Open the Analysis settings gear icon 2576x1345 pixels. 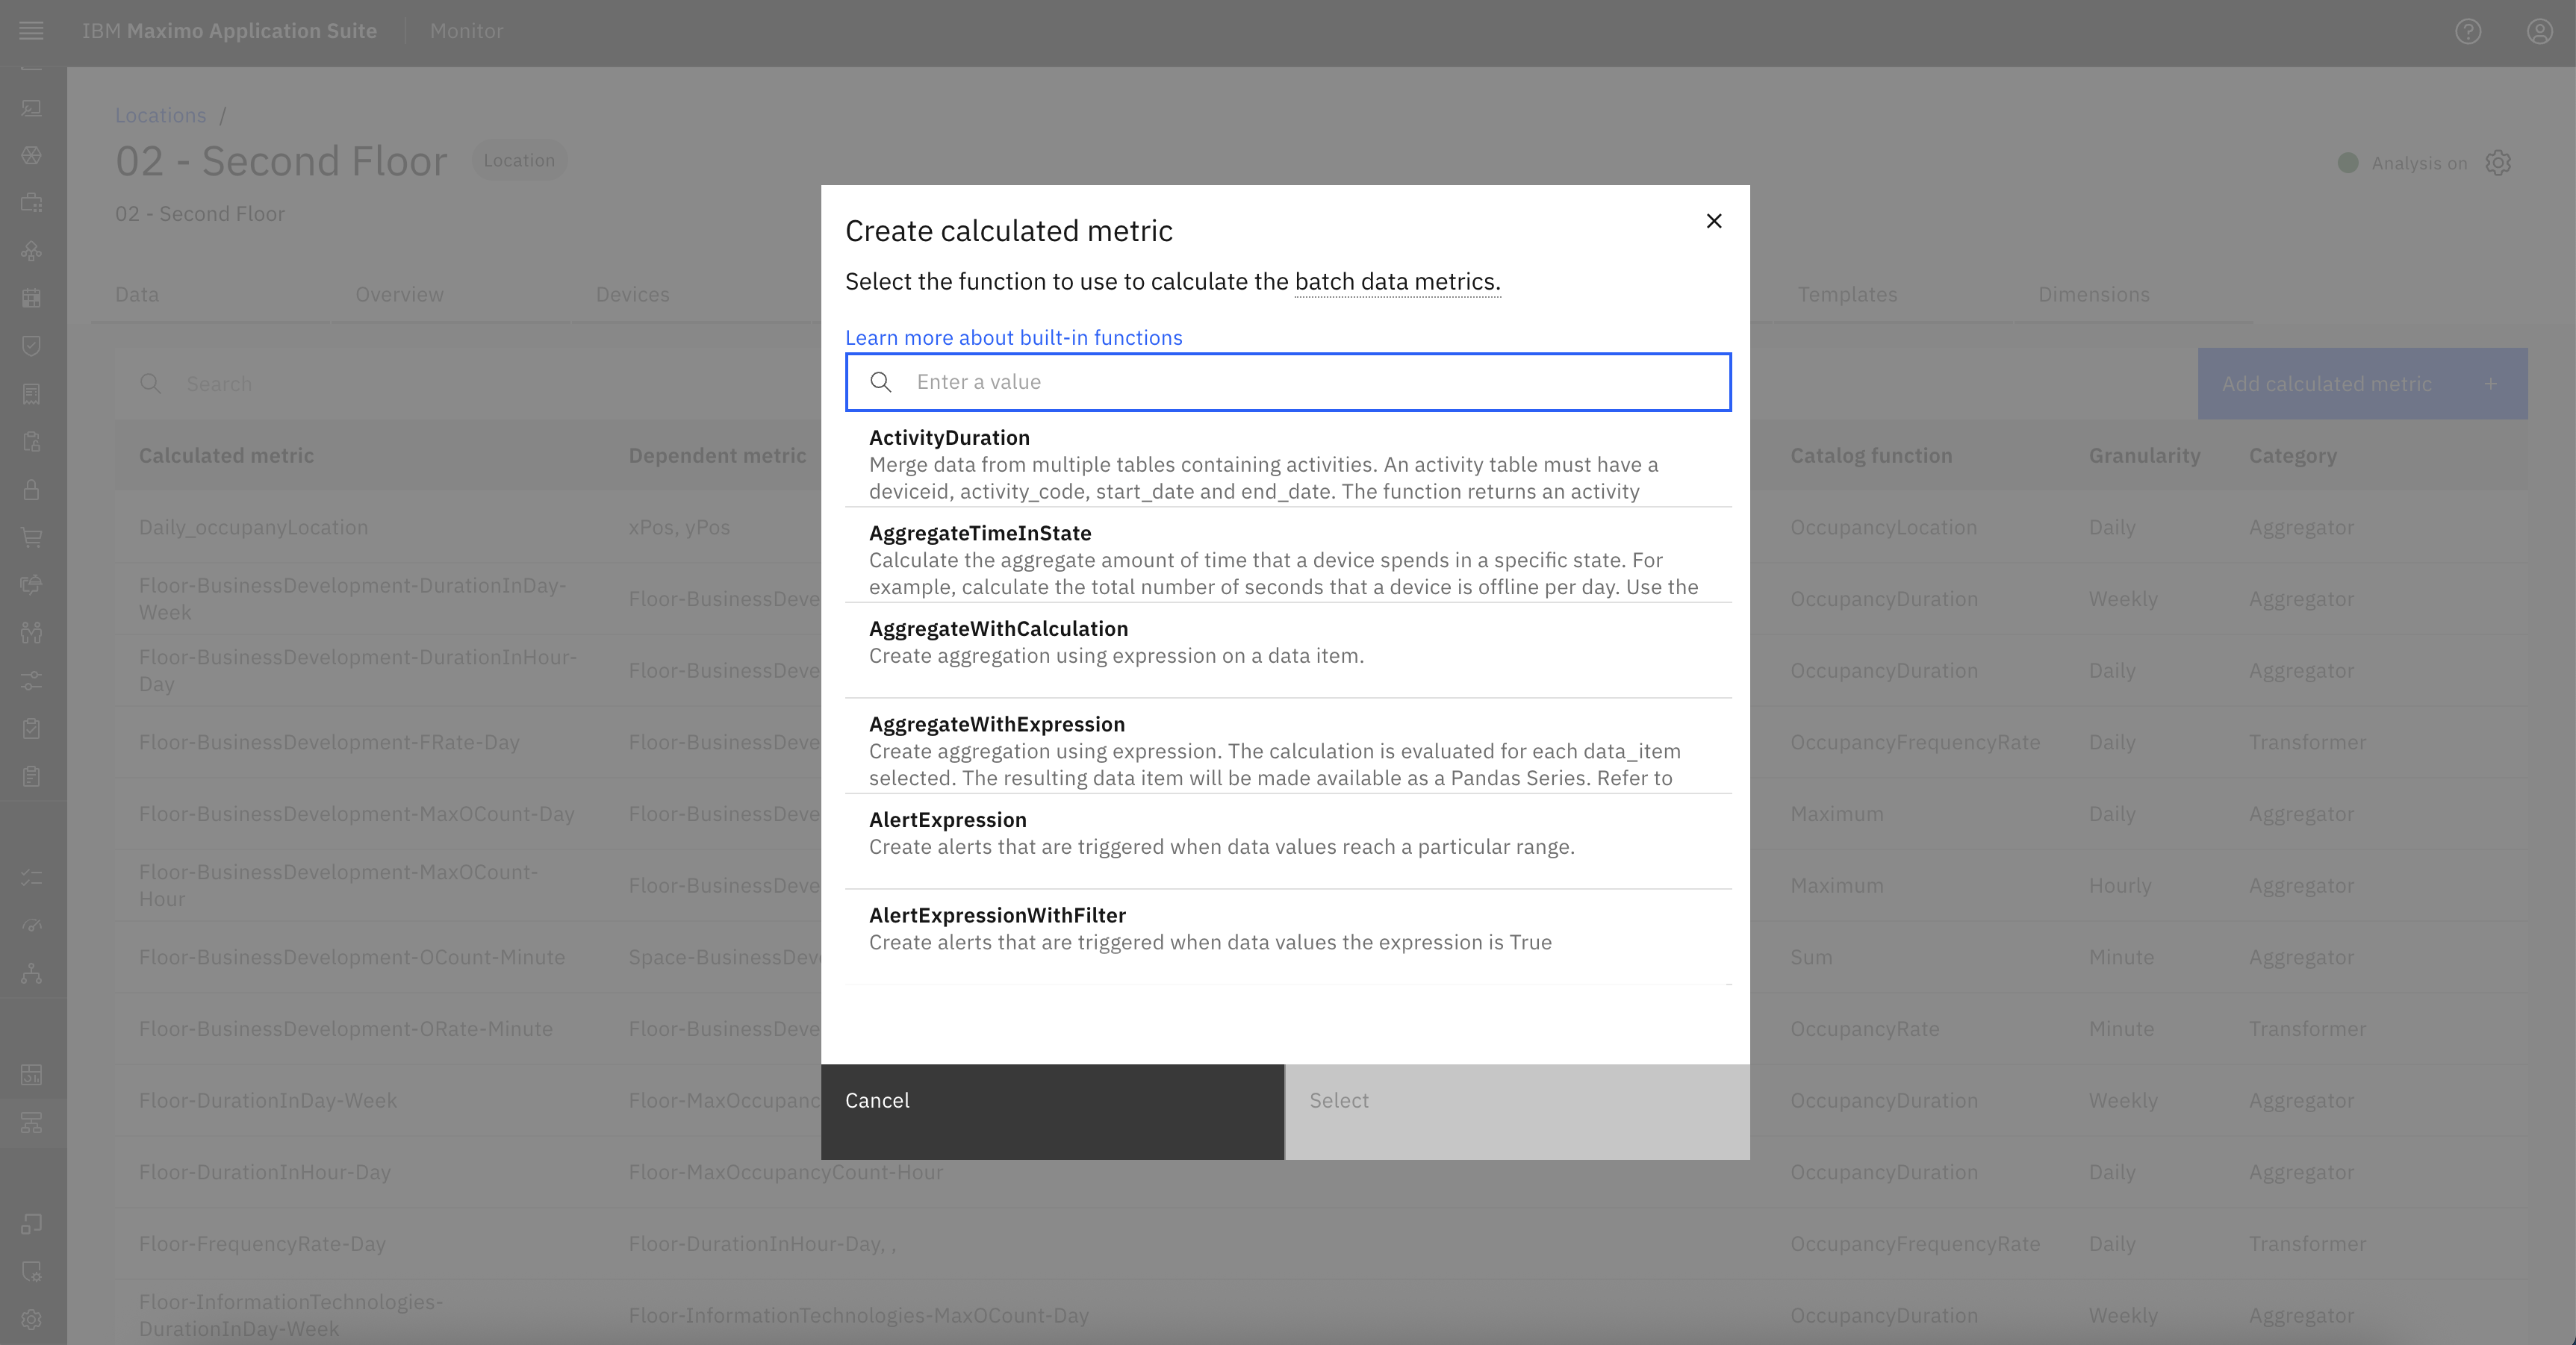click(2498, 163)
